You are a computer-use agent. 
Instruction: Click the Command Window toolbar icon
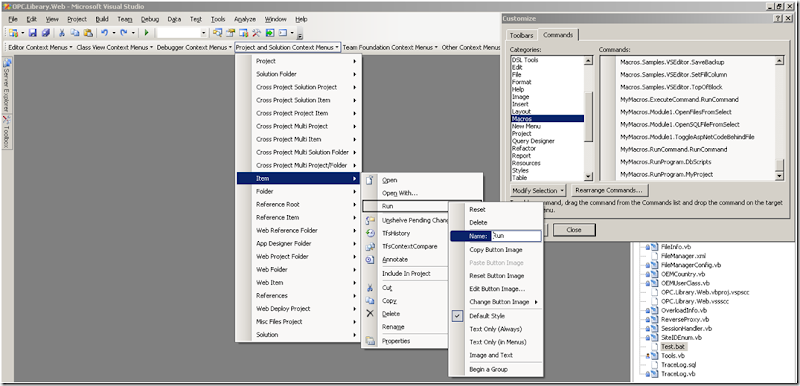click(283, 33)
